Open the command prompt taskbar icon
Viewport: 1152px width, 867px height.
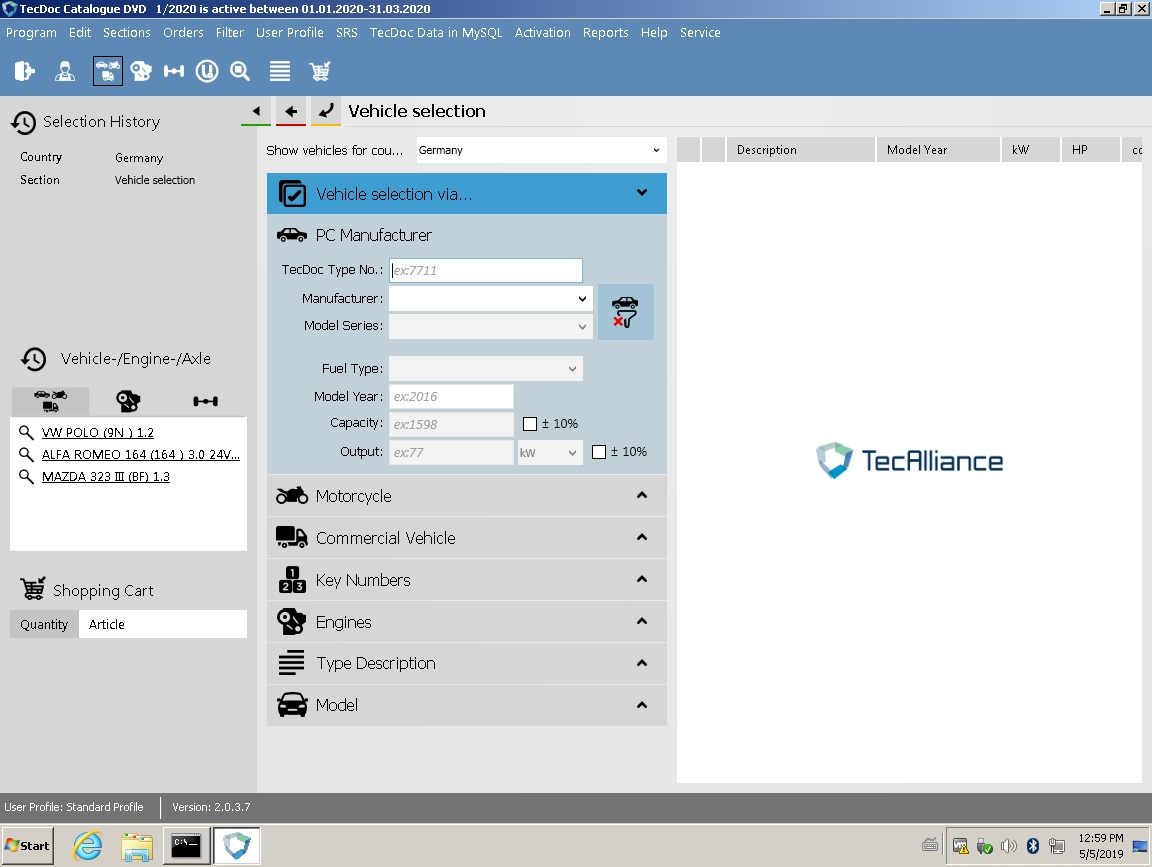click(x=185, y=846)
